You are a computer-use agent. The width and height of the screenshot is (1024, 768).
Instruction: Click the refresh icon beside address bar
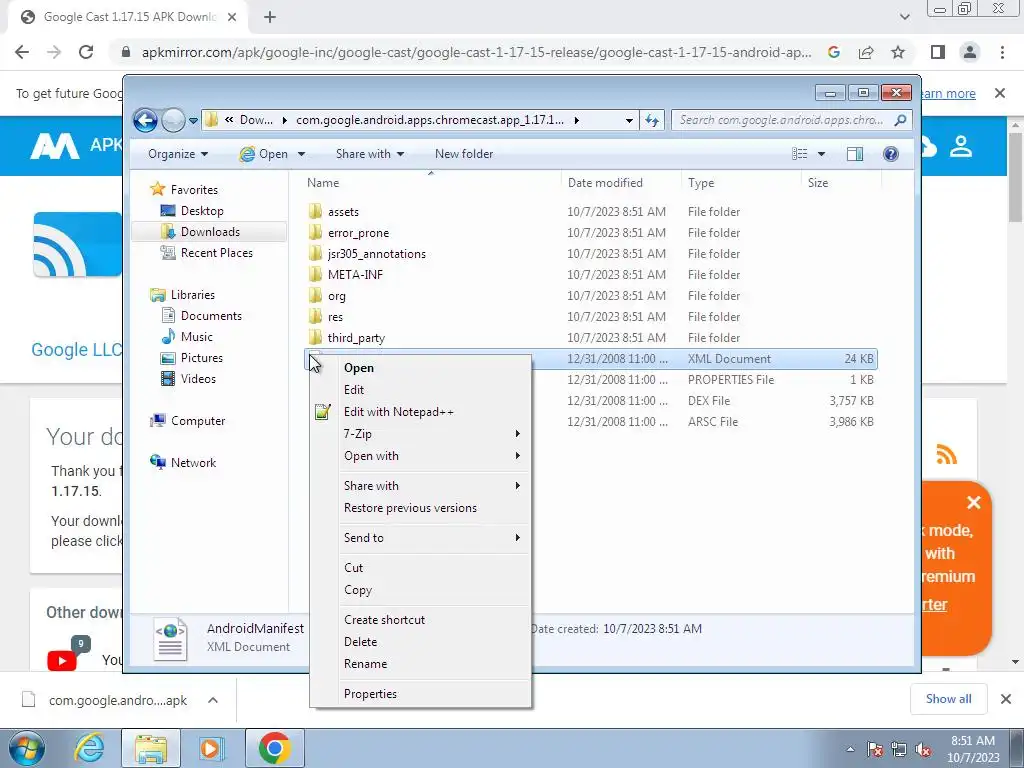[652, 120]
